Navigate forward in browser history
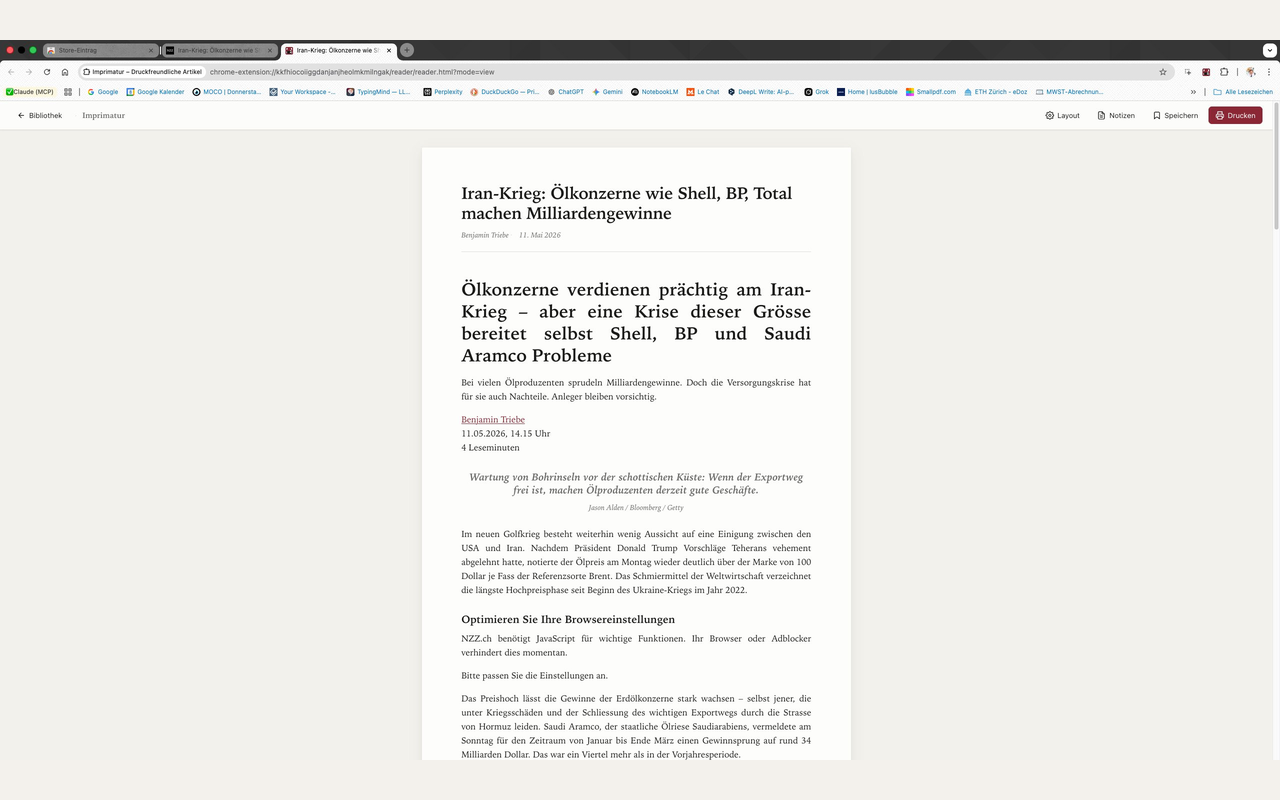1280x800 pixels. 28,72
